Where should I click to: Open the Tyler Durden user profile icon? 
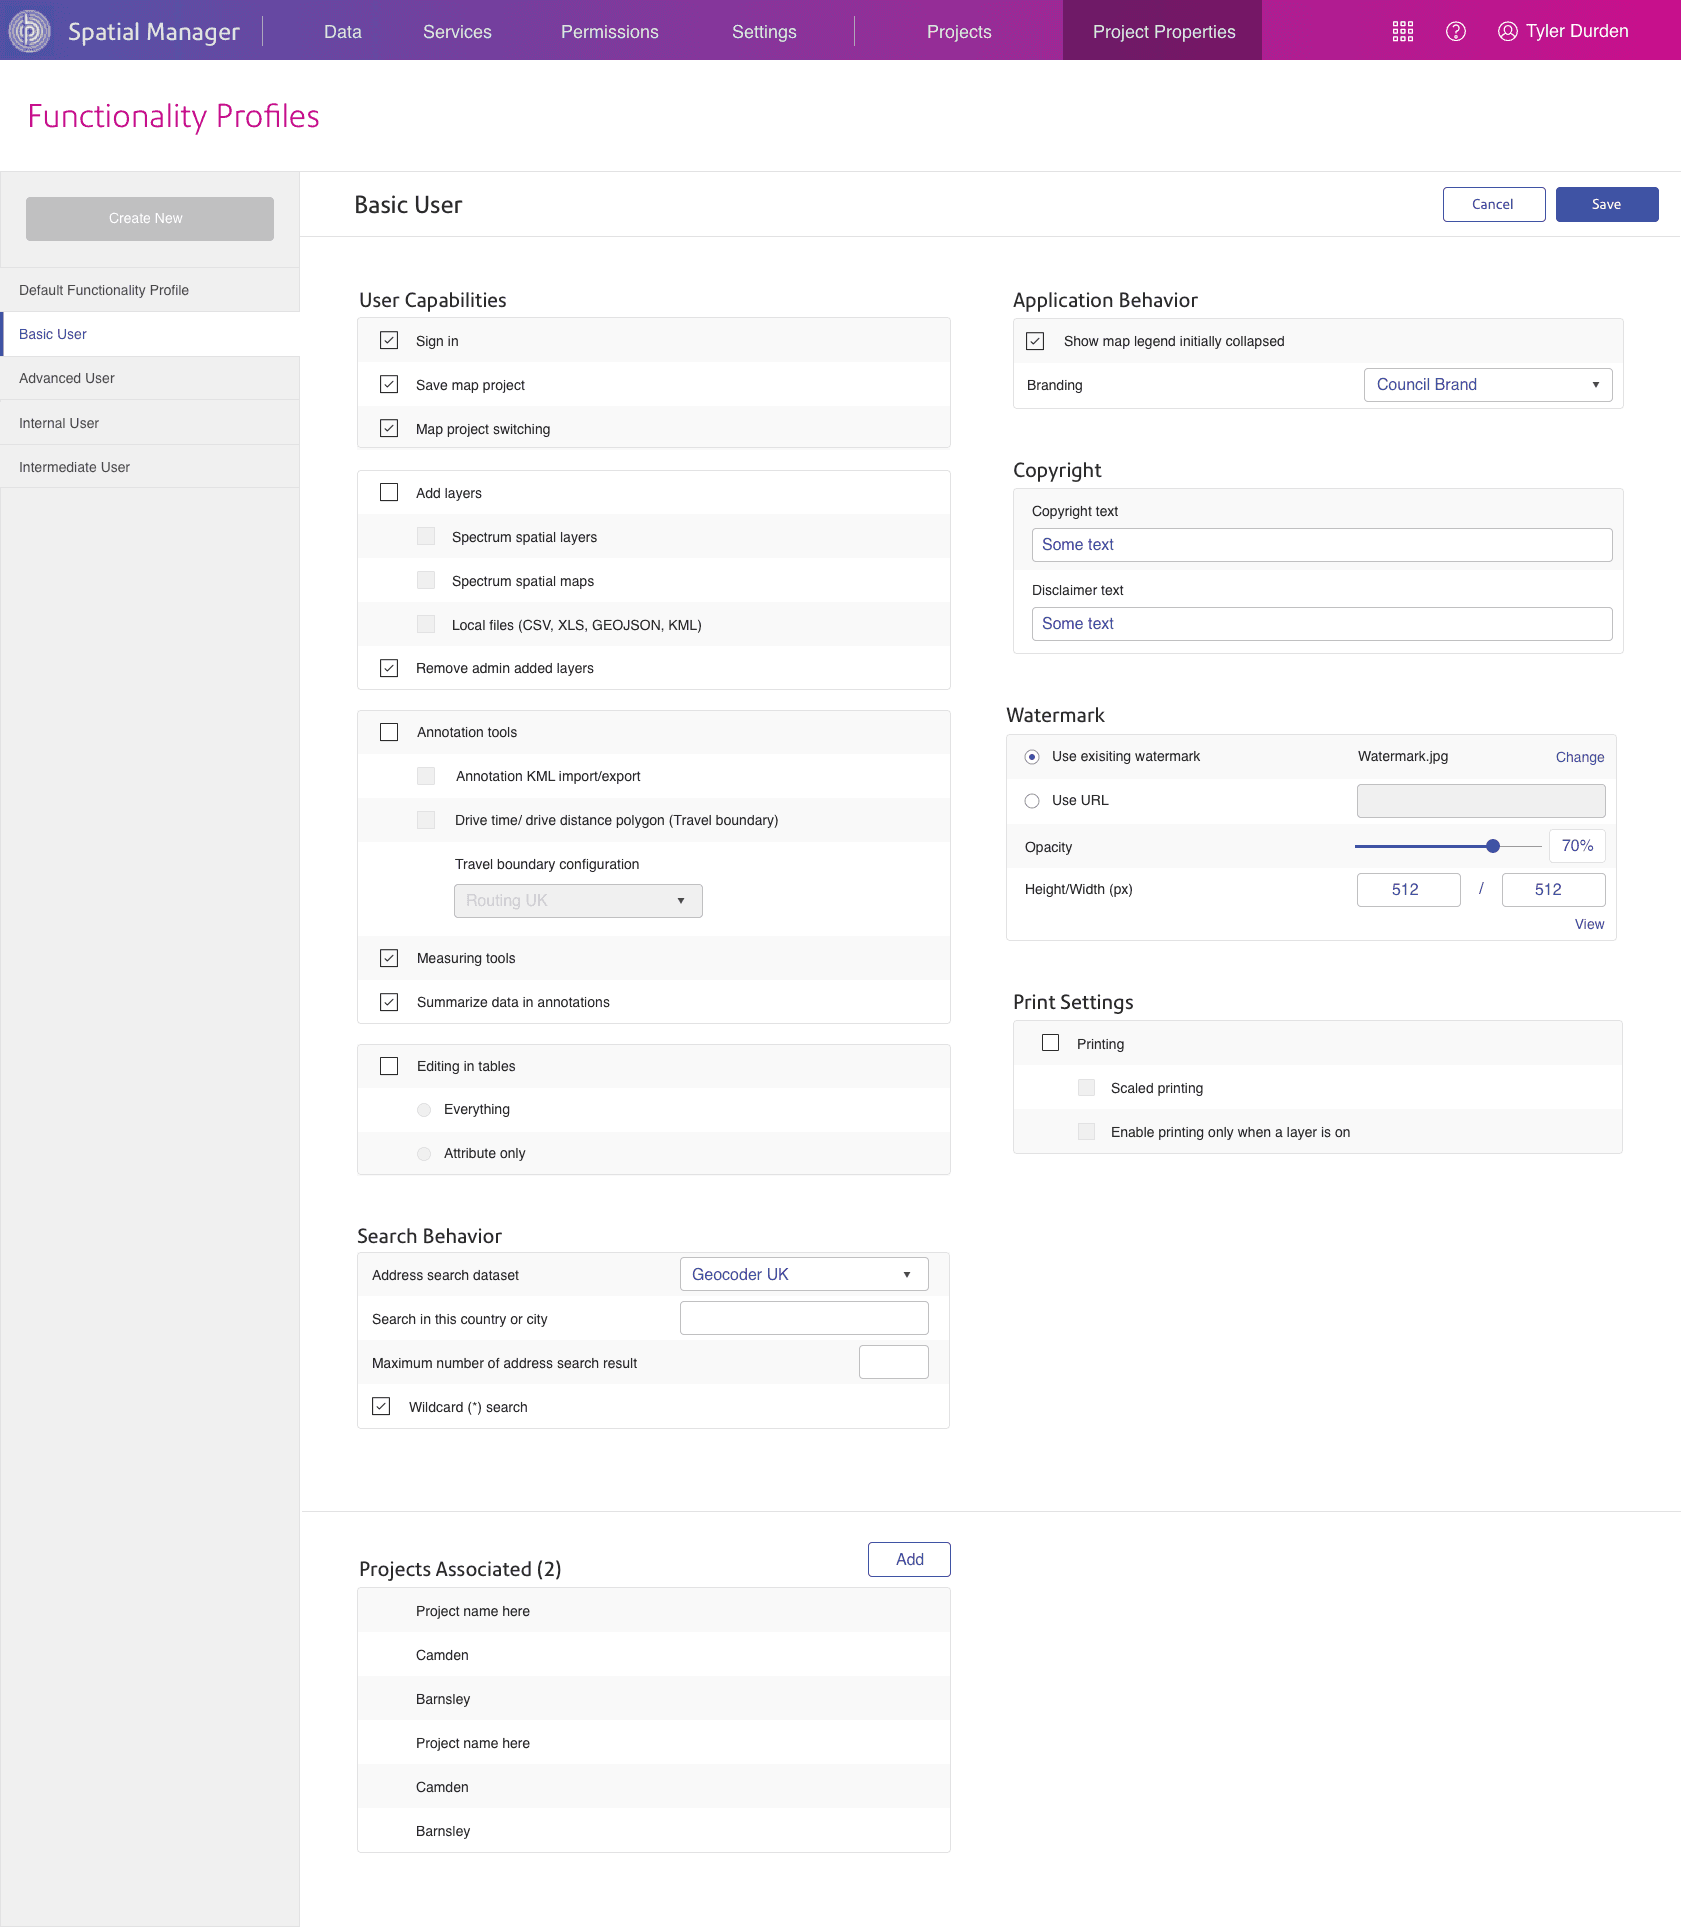point(1507,31)
